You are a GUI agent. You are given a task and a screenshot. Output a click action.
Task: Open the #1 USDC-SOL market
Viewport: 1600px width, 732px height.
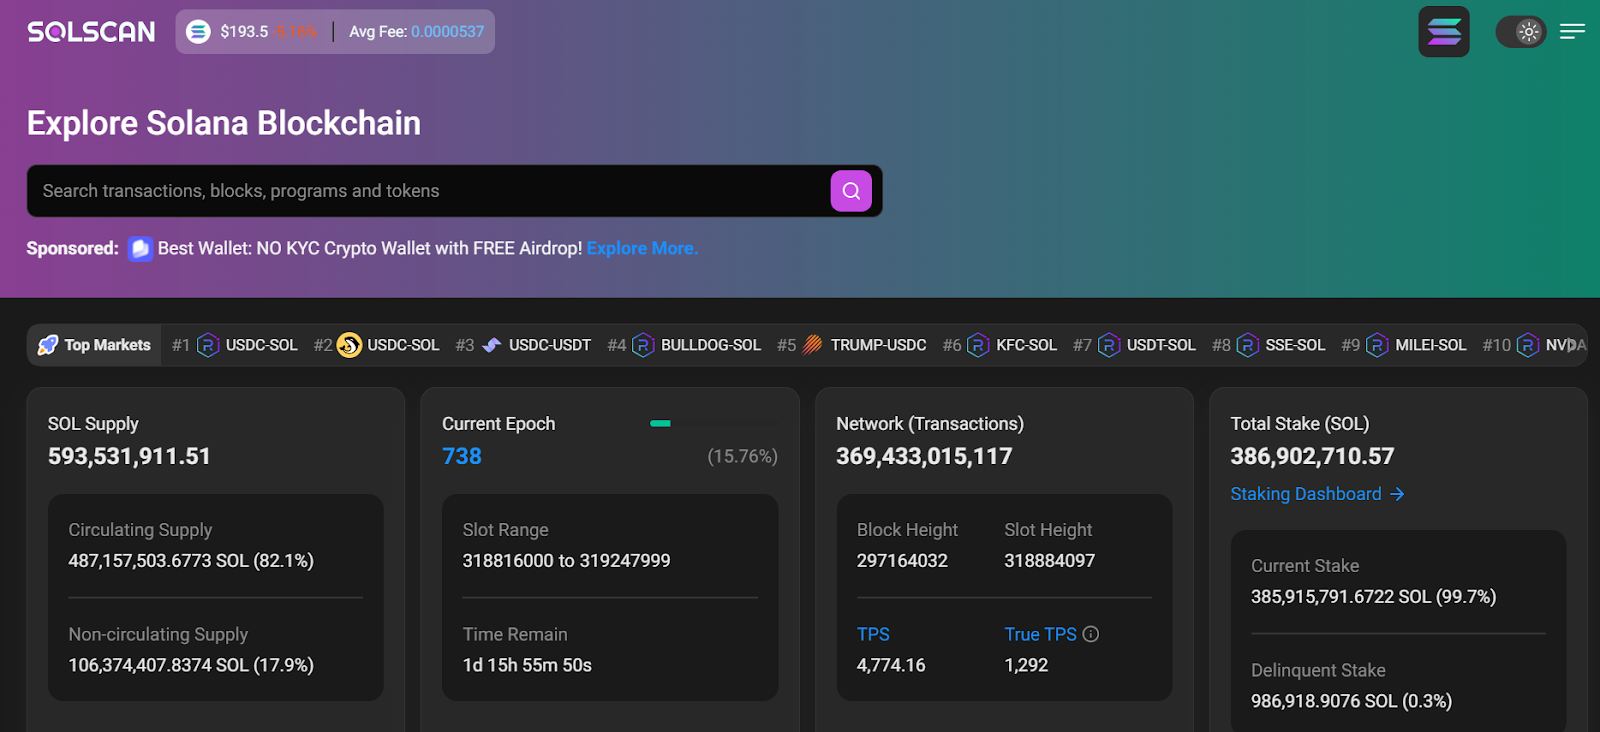[x=262, y=345]
